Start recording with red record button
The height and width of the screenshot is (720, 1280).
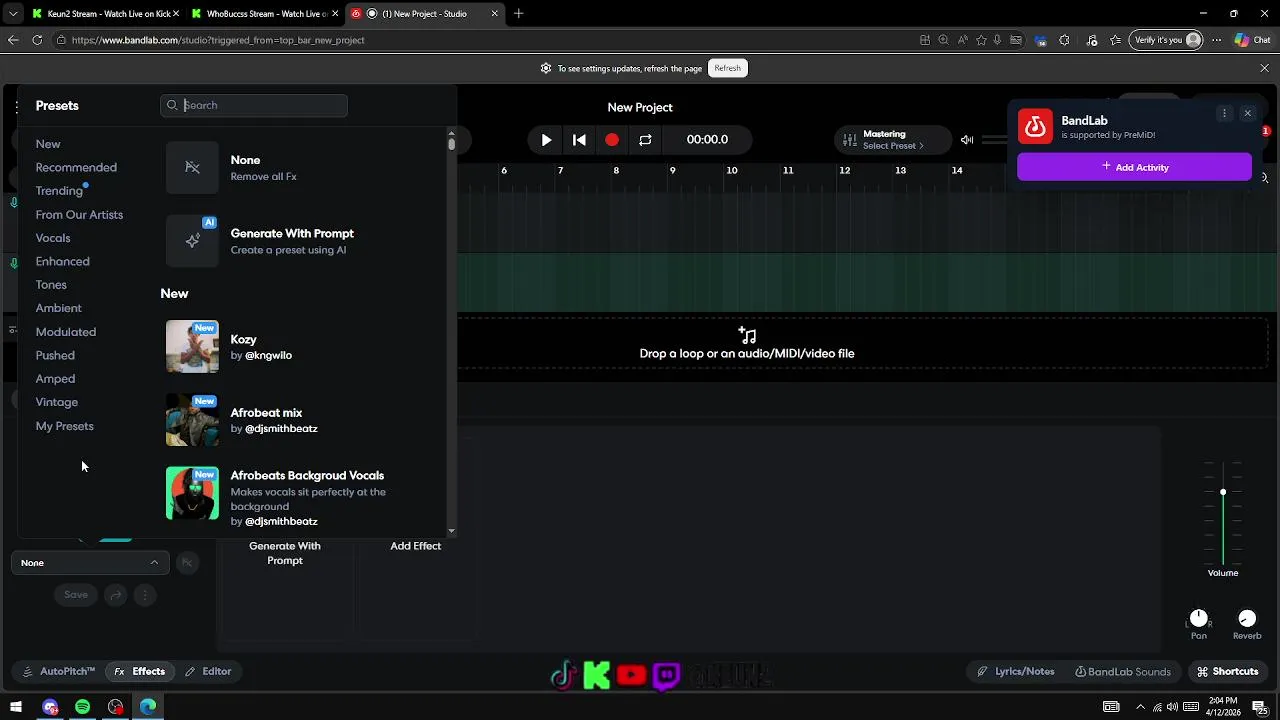tap(612, 140)
